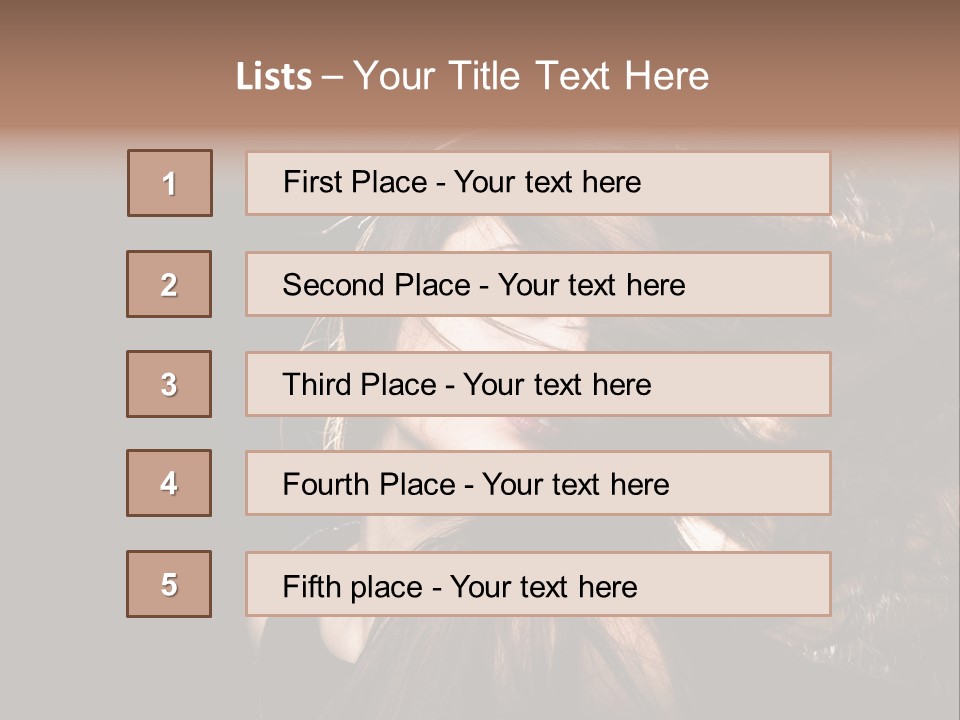Click the word Fifth in the list

click(x=311, y=586)
